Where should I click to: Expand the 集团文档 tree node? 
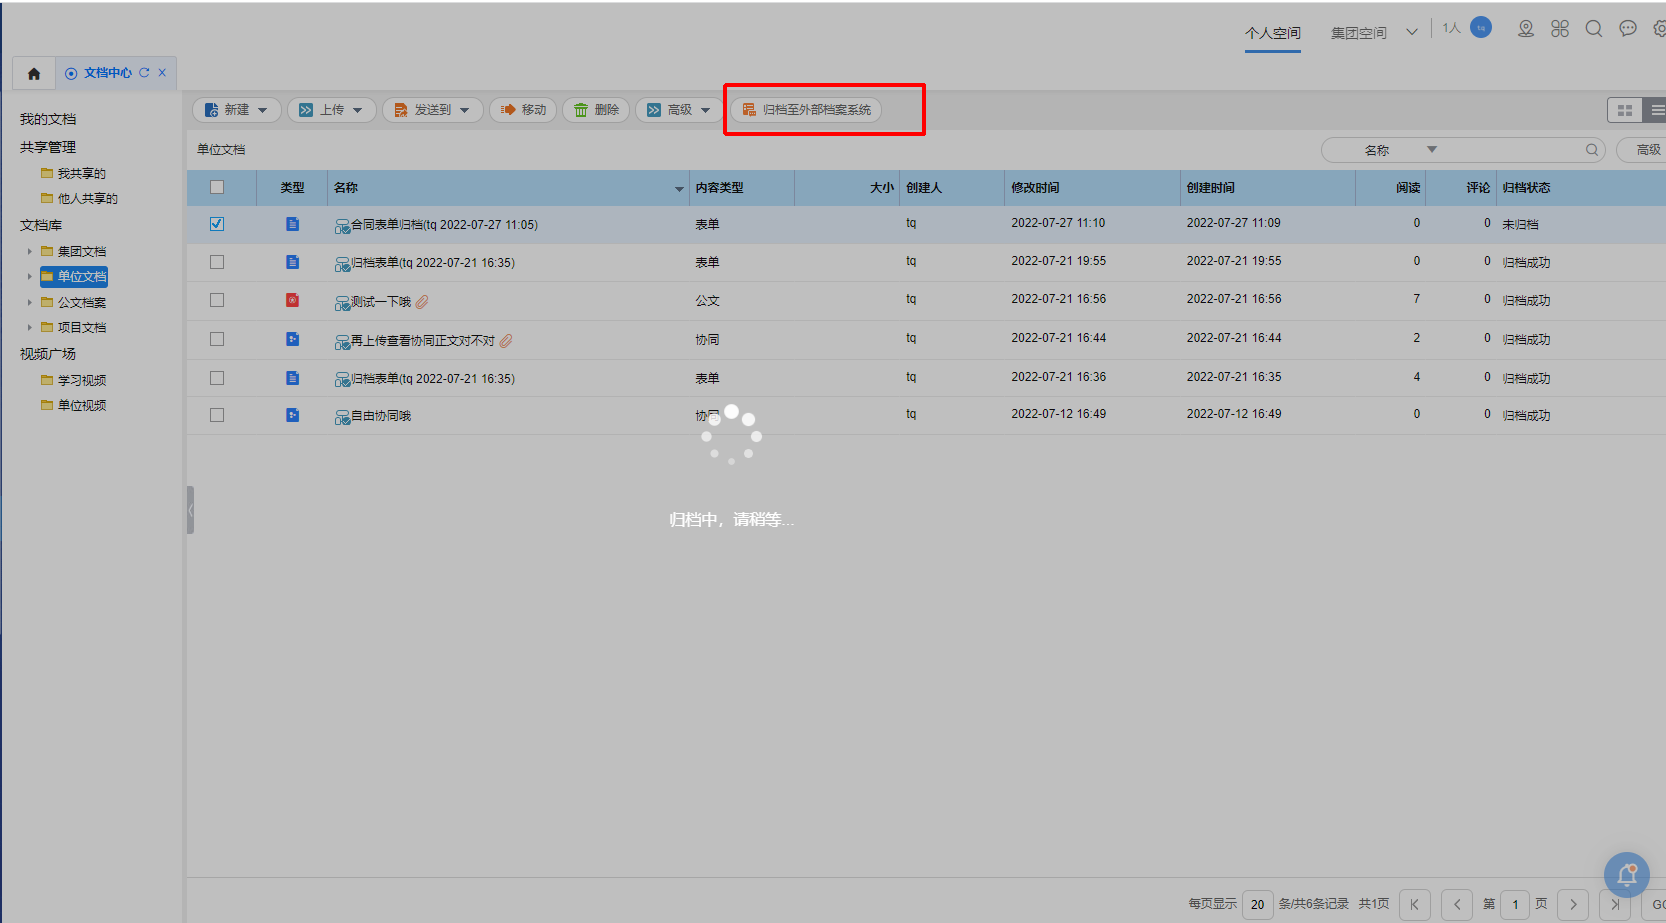coord(30,251)
